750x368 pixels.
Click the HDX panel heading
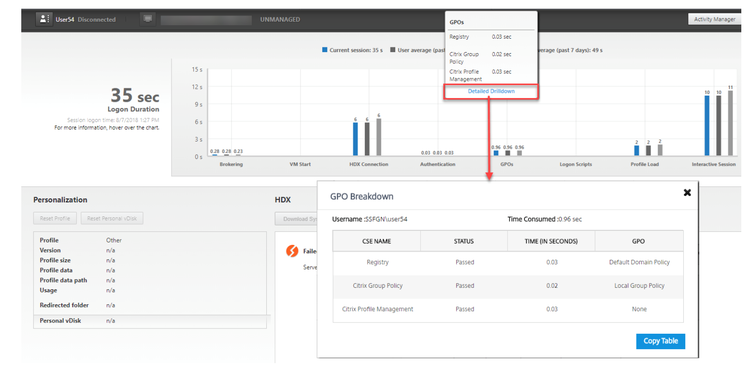283,200
